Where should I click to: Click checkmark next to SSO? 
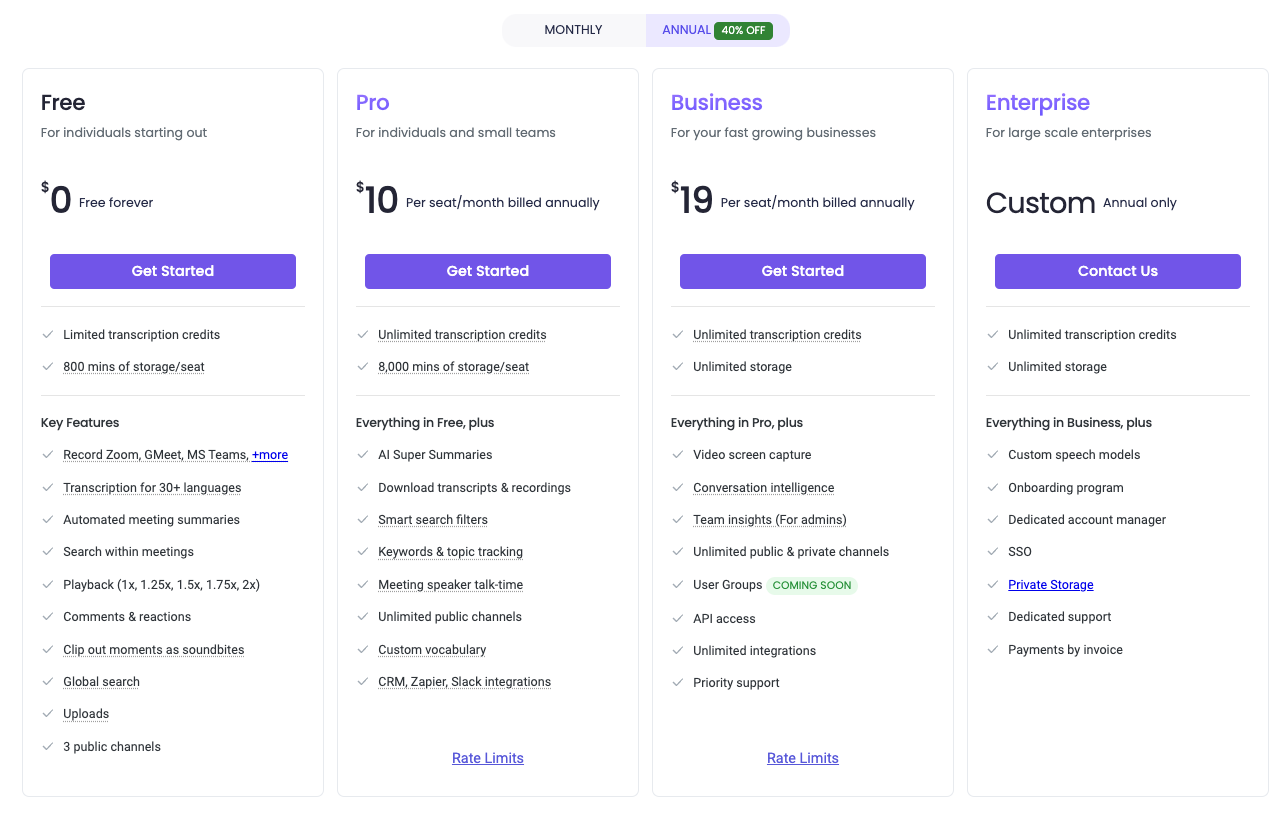pyautogui.click(x=993, y=552)
